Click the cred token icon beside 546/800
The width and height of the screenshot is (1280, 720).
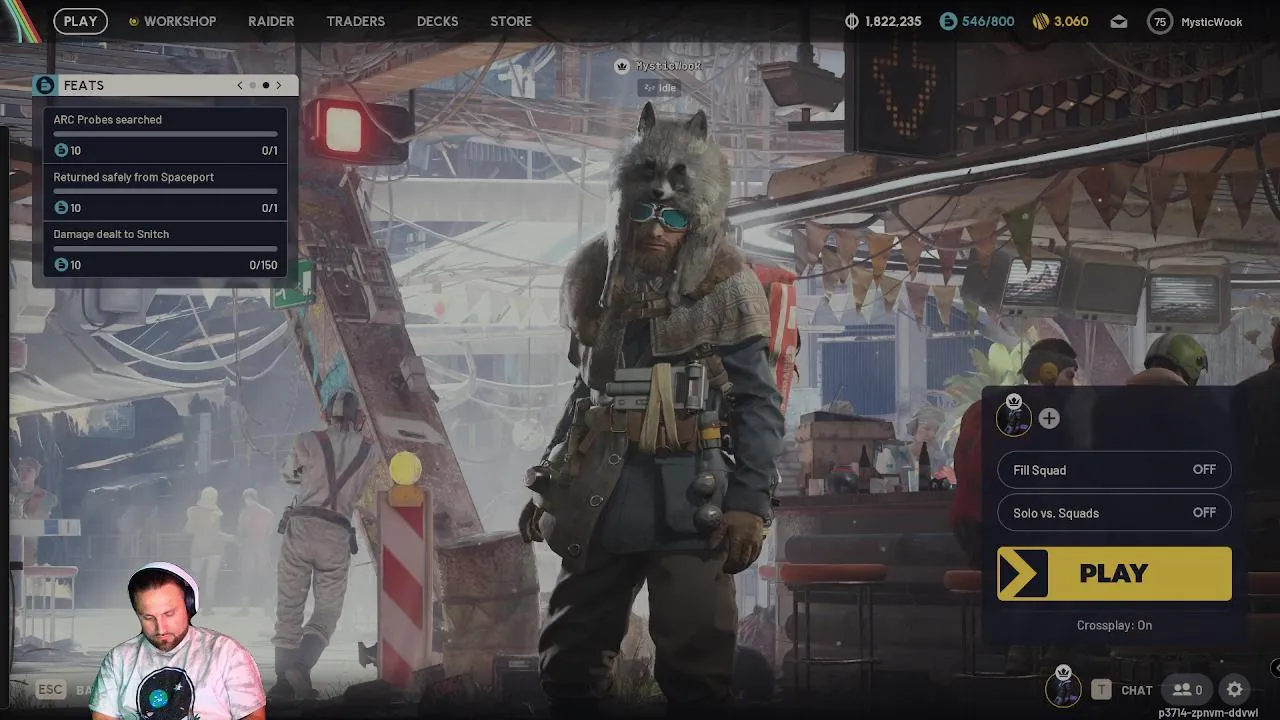pos(948,21)
